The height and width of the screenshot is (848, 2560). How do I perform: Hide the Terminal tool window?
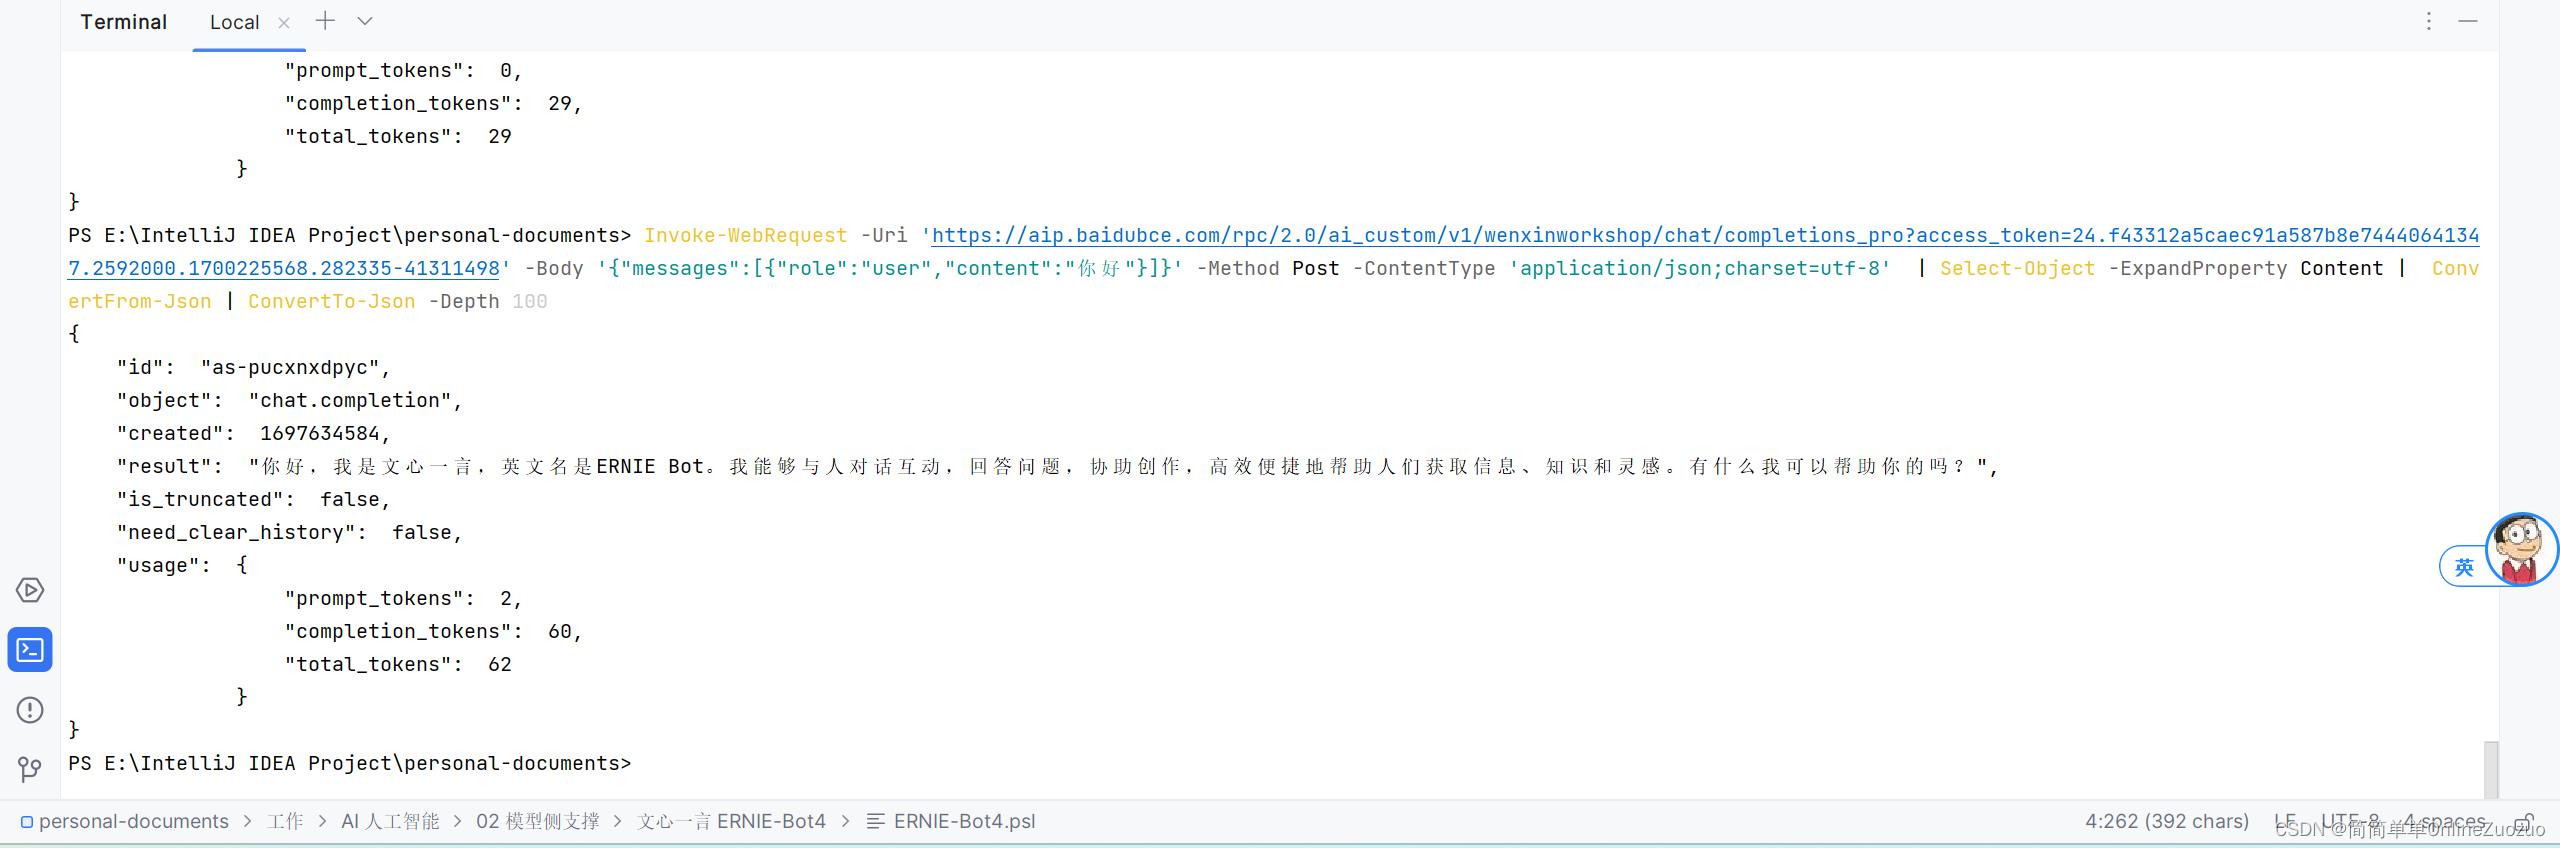tap(2468, 21)
